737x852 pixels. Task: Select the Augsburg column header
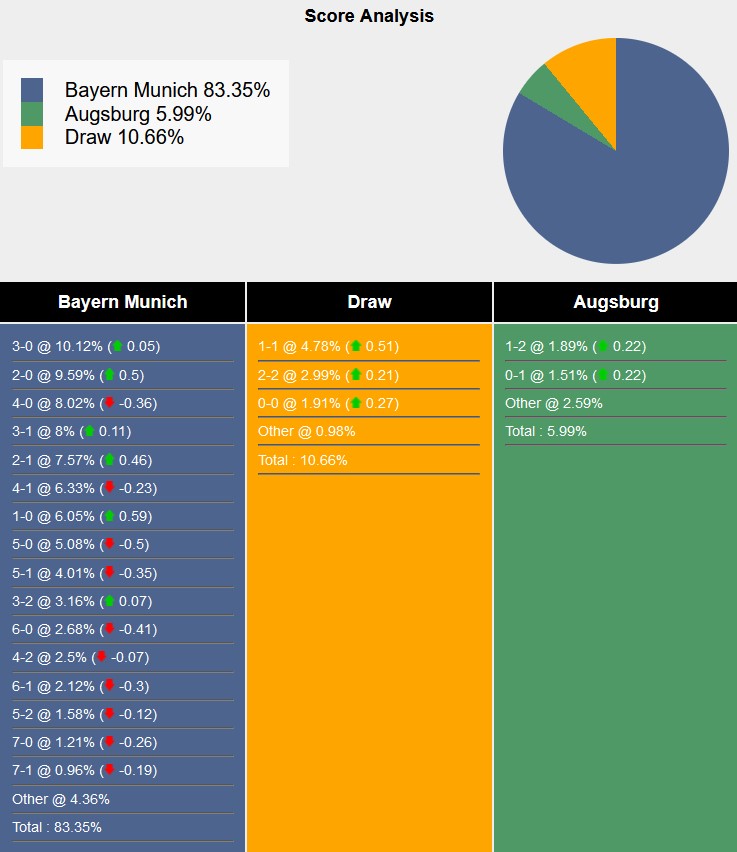click(615, 302)
